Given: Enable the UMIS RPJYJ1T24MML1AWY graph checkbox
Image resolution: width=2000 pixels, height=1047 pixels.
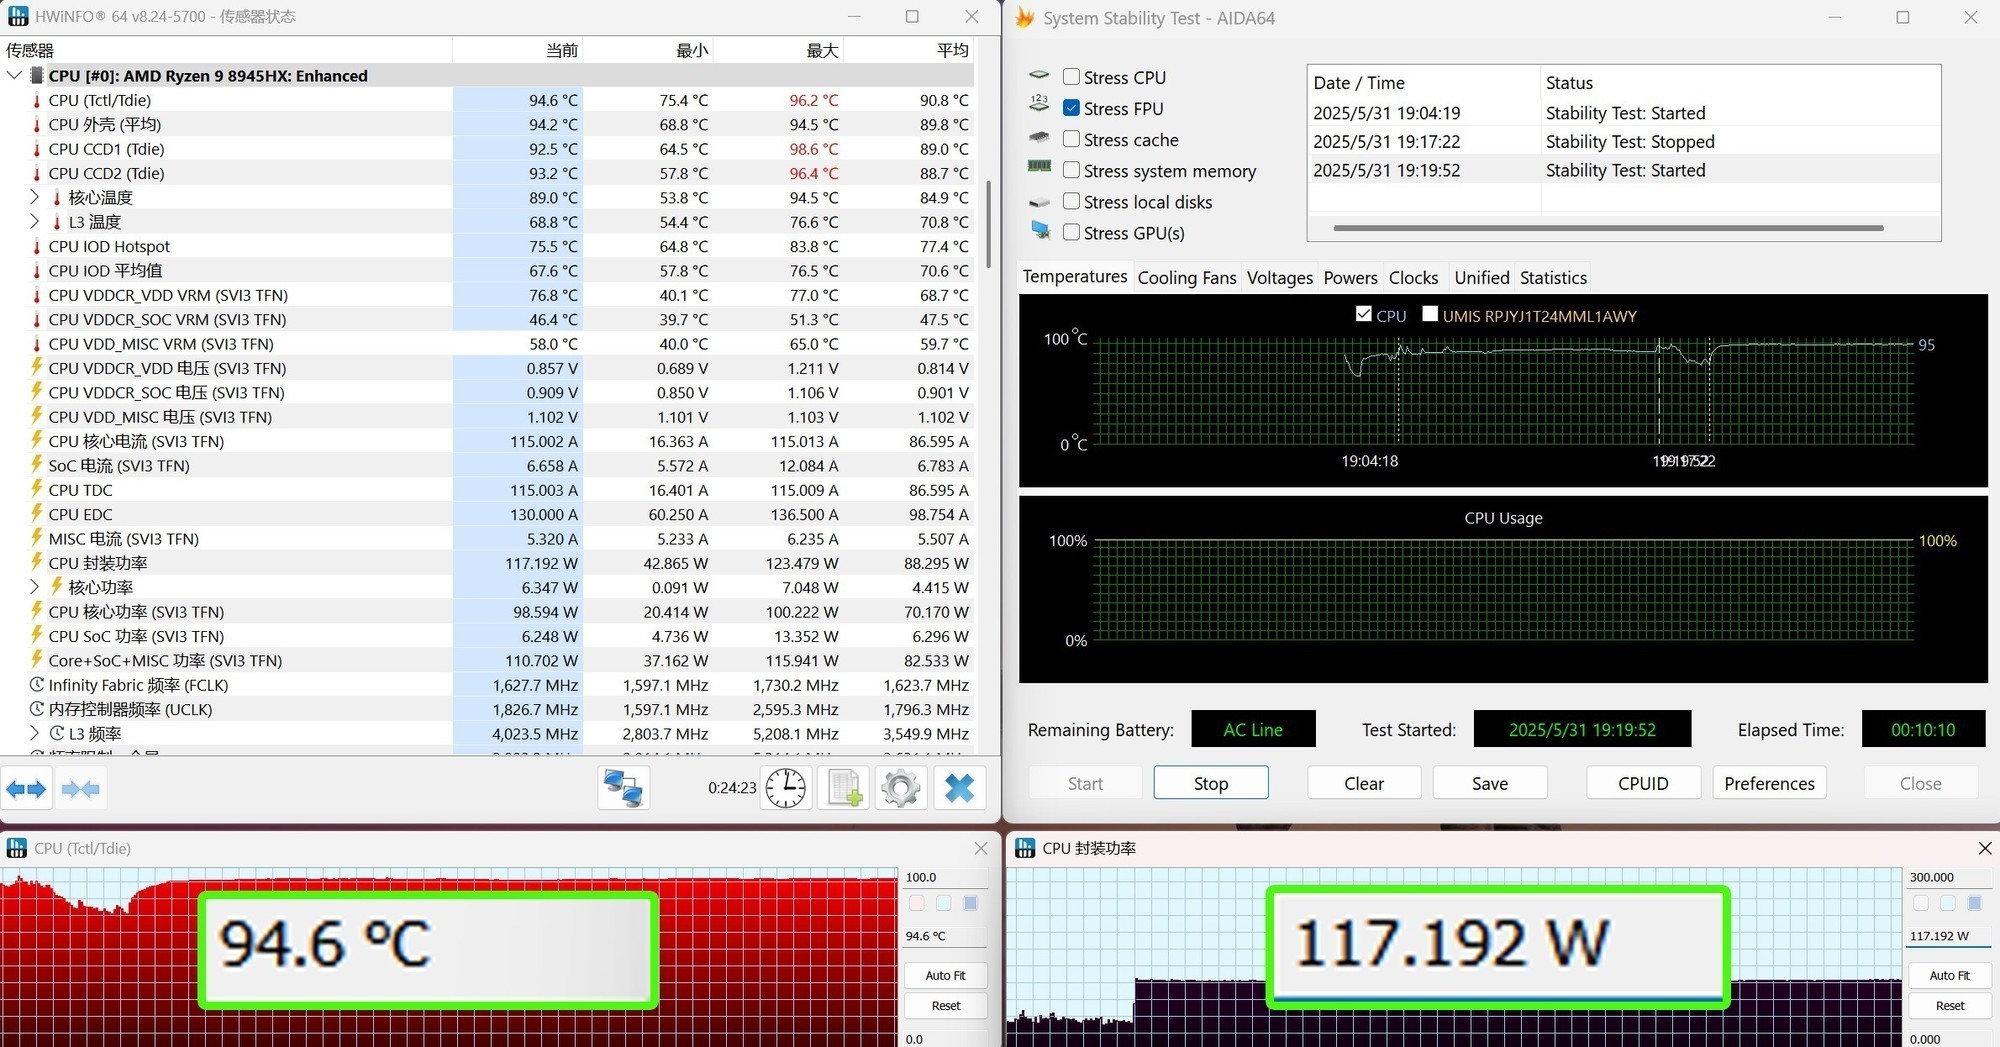Looking at the screenshot, I should [1430, 315].
